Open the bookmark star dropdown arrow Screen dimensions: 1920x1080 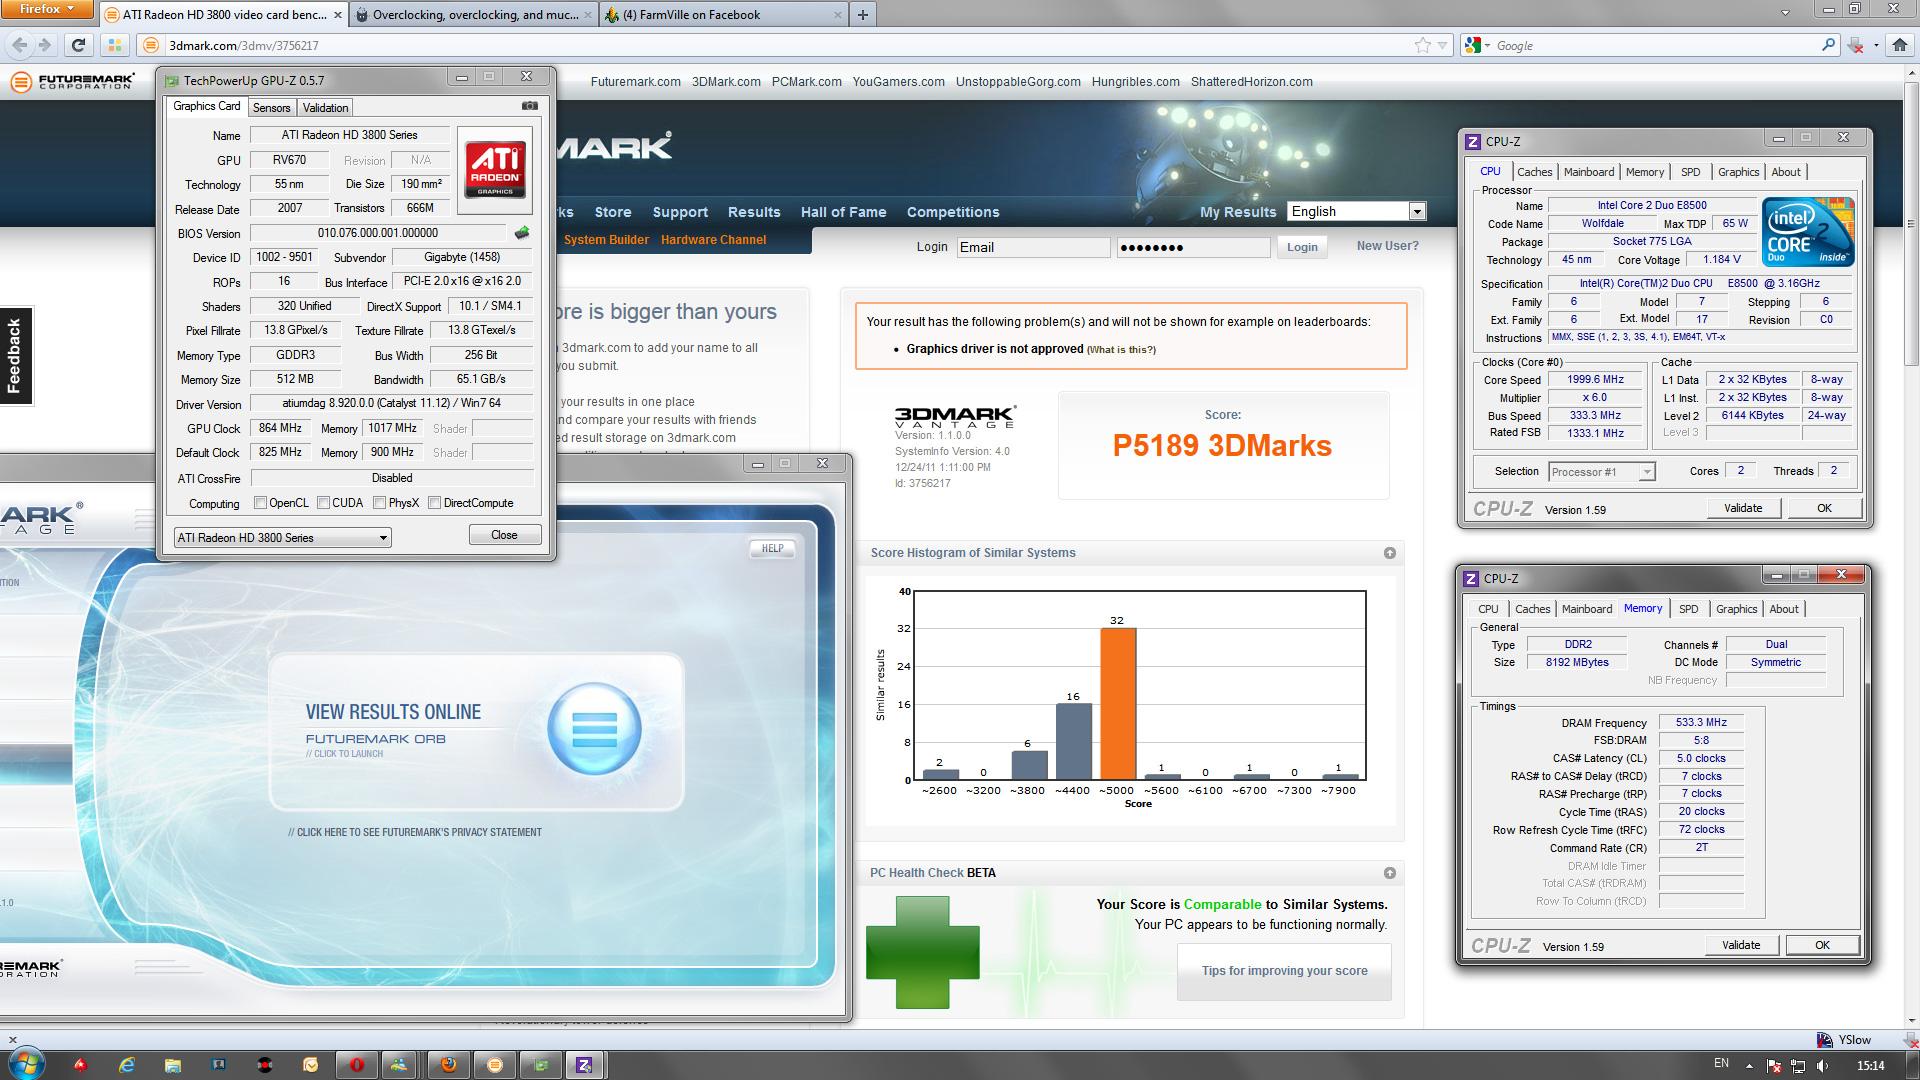point(1442,45)
